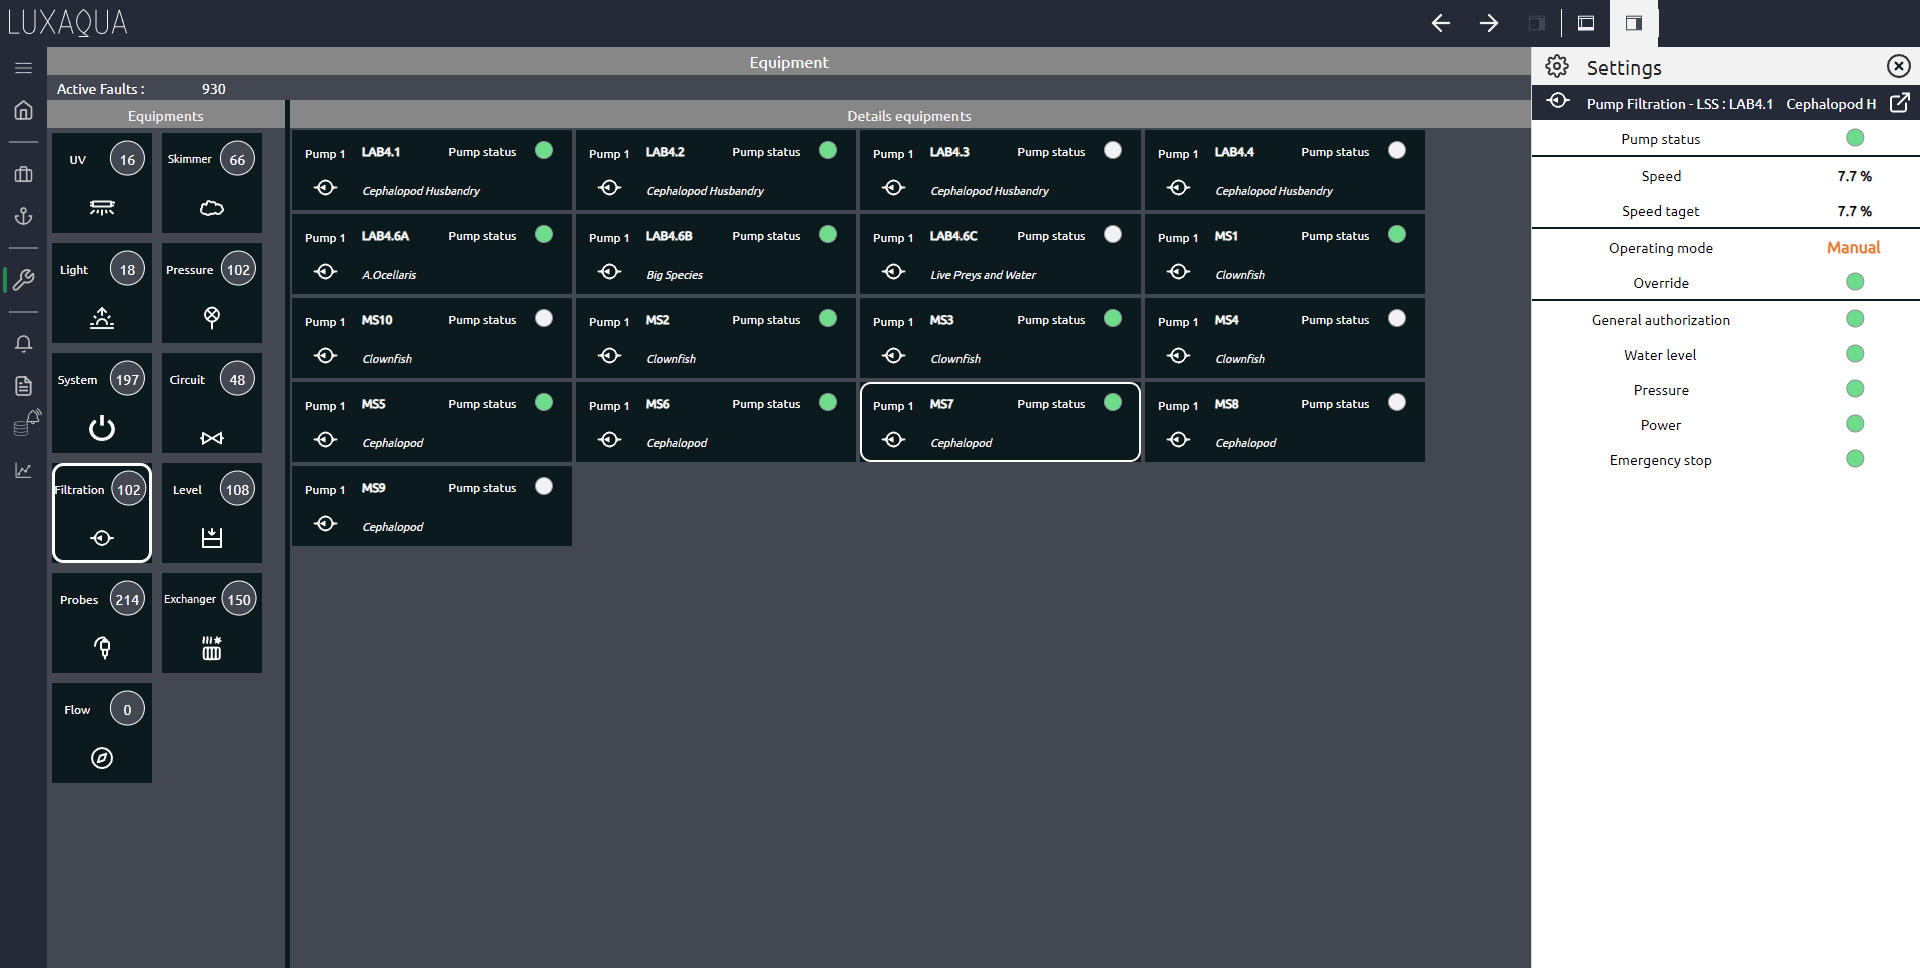Open the Skimmer equipment category
Viewport: 1920px width, 968px height.
pyautogui.click(x=211, y=182)
